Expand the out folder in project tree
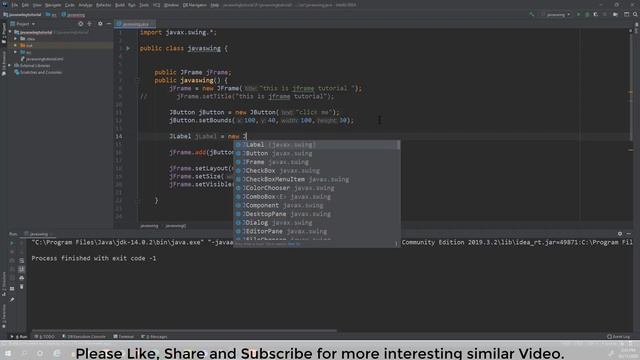 (x=16, y=45)
